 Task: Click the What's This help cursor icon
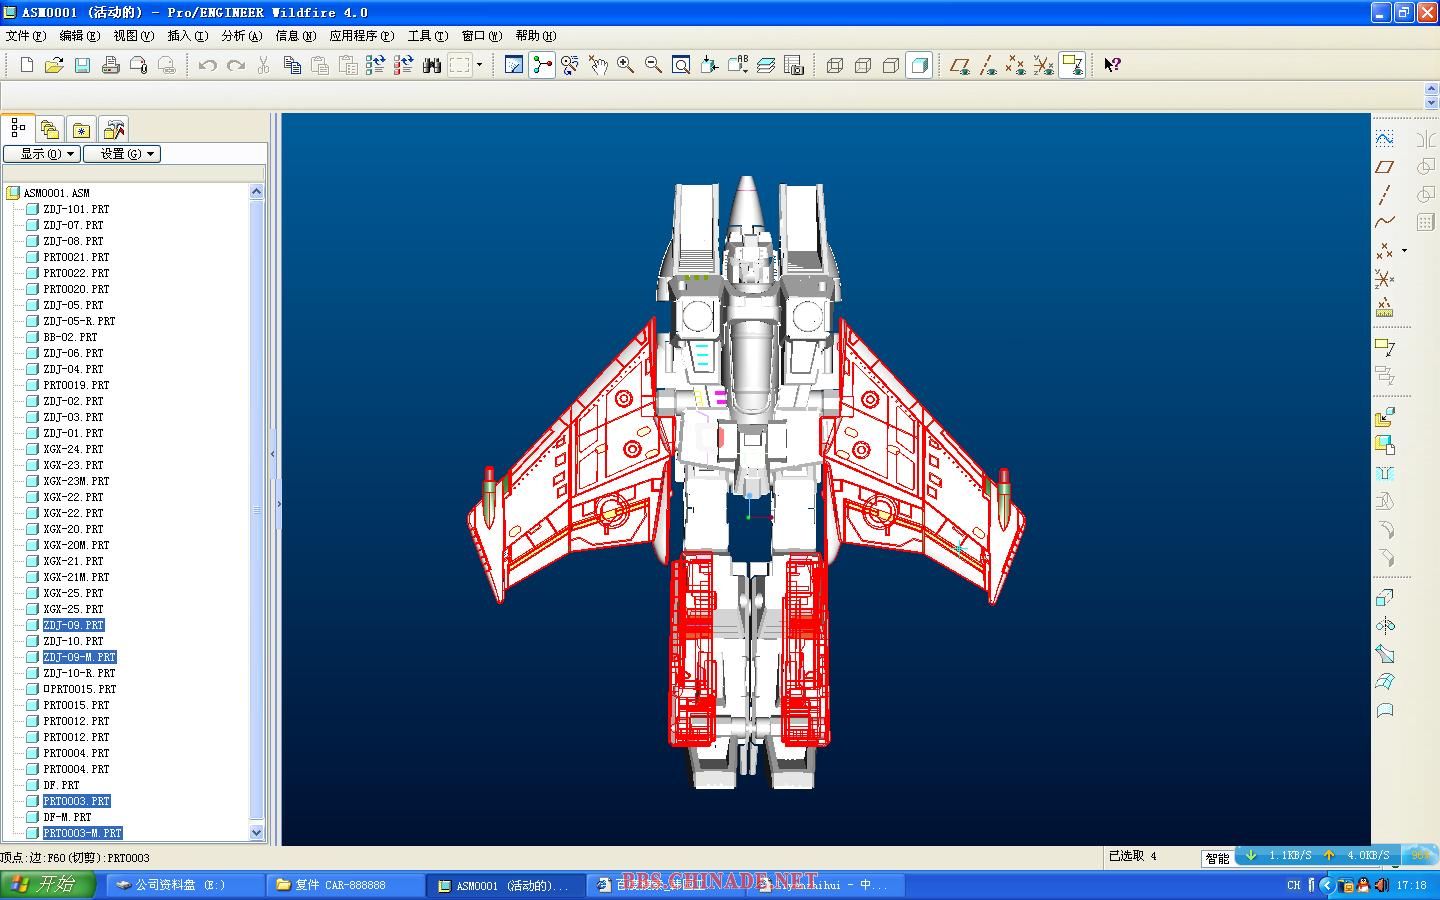[x=1112, y=65]
